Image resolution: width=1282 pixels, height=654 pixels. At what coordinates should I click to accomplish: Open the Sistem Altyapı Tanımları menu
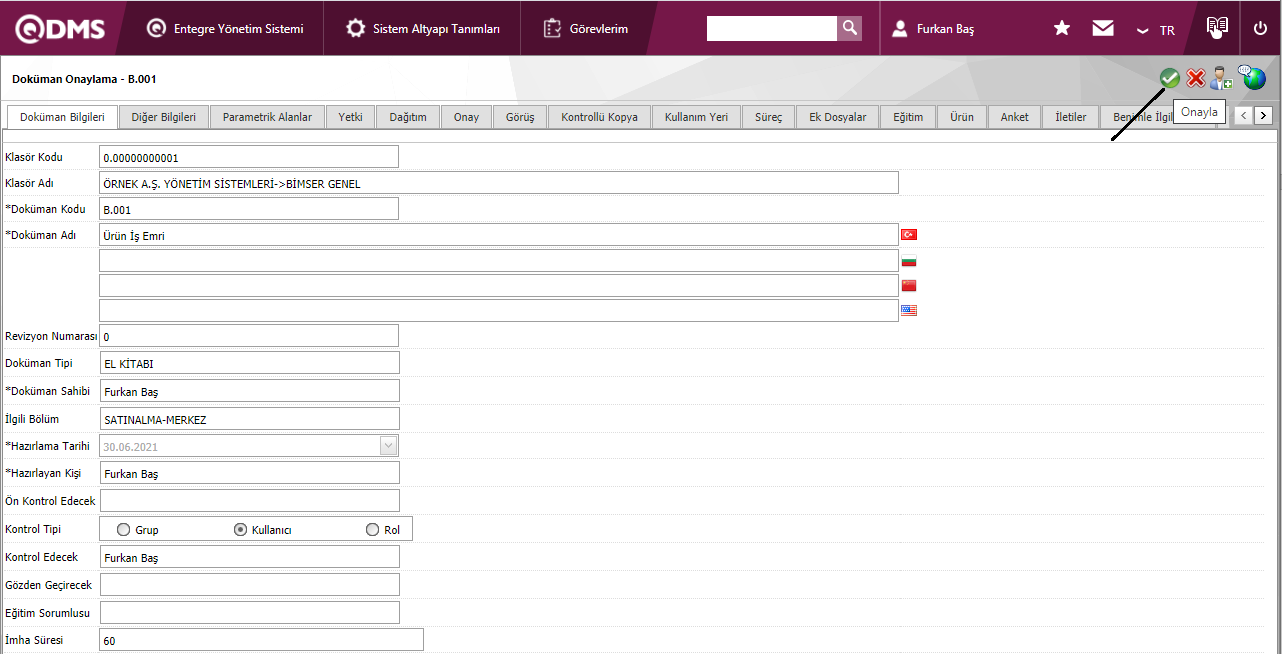[x=423, y=29]
